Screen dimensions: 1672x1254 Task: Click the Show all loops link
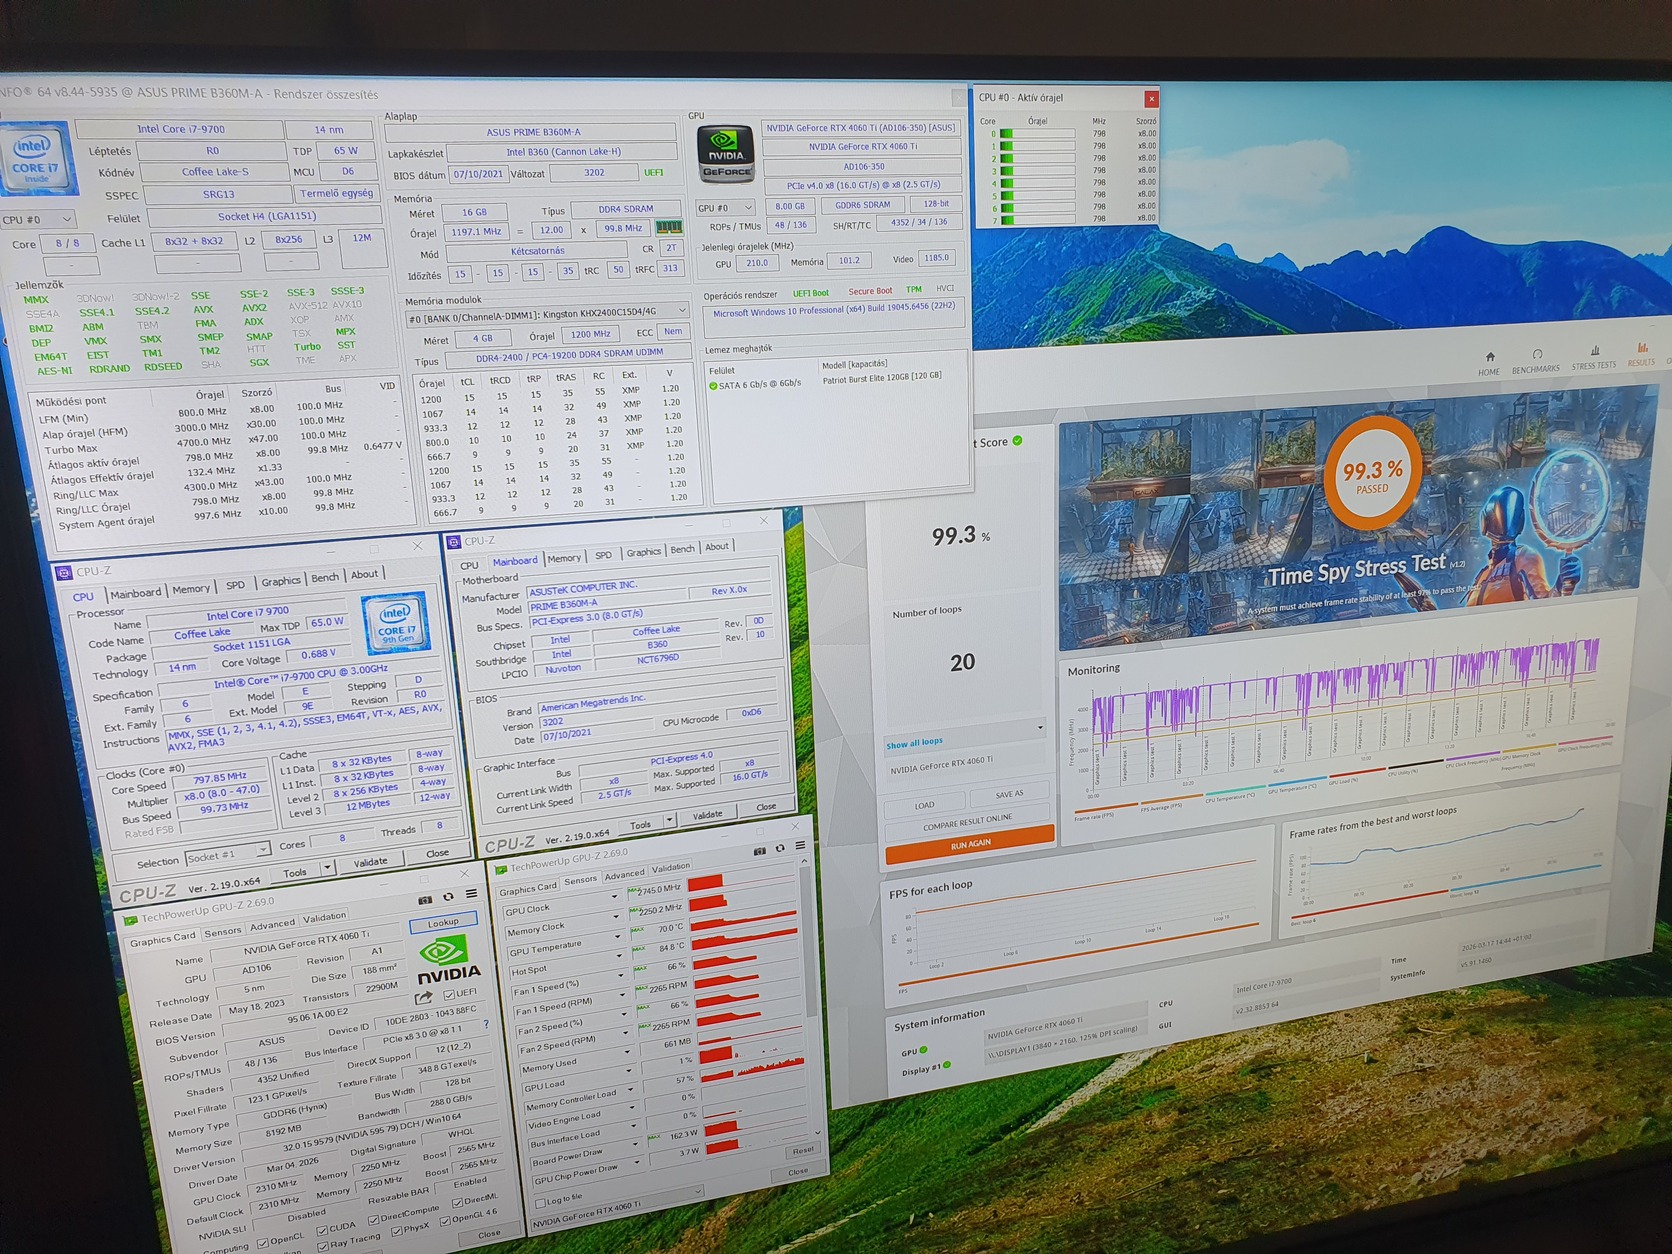914,743
